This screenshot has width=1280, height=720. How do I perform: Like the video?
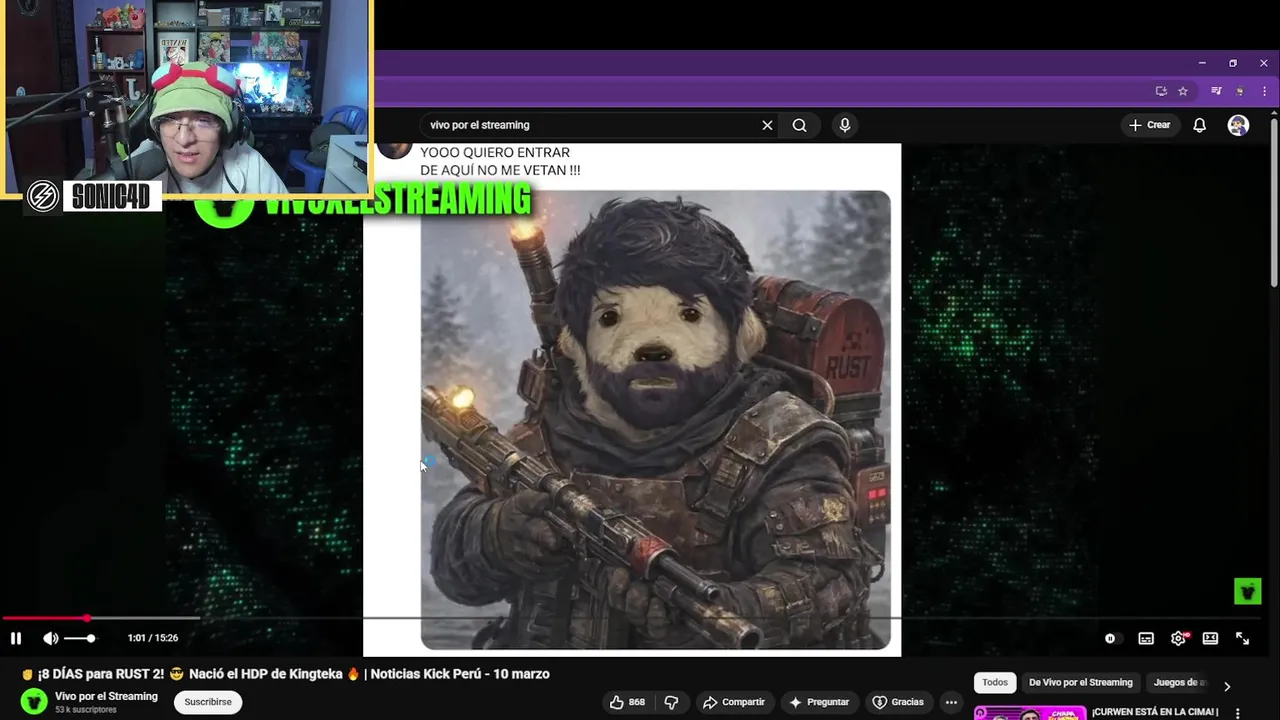(628, 702)
